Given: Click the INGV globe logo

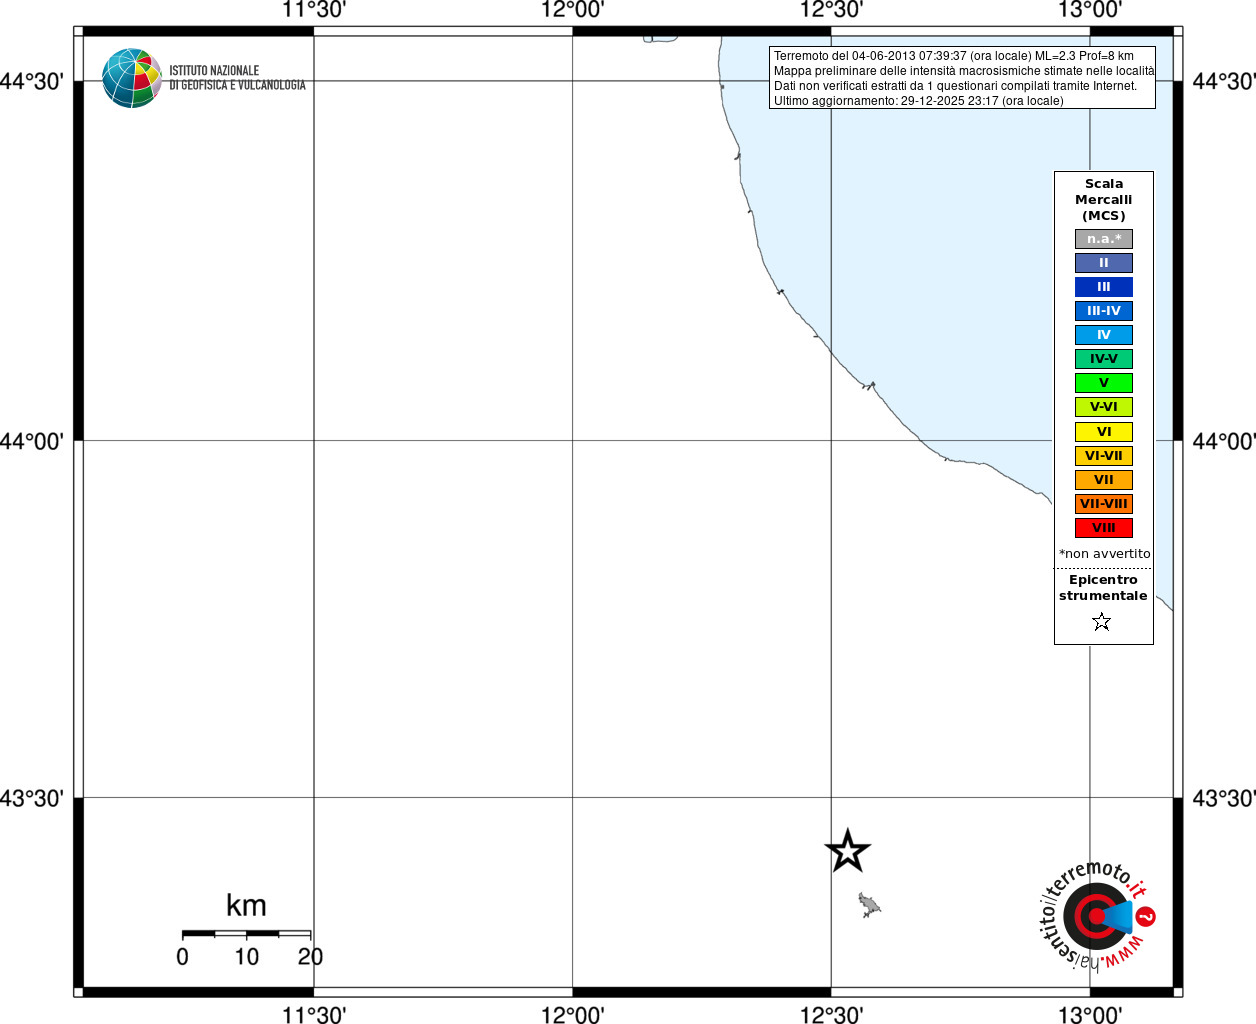Looking at the screenshot, I should pyautogui.click(x=132, y=78).
